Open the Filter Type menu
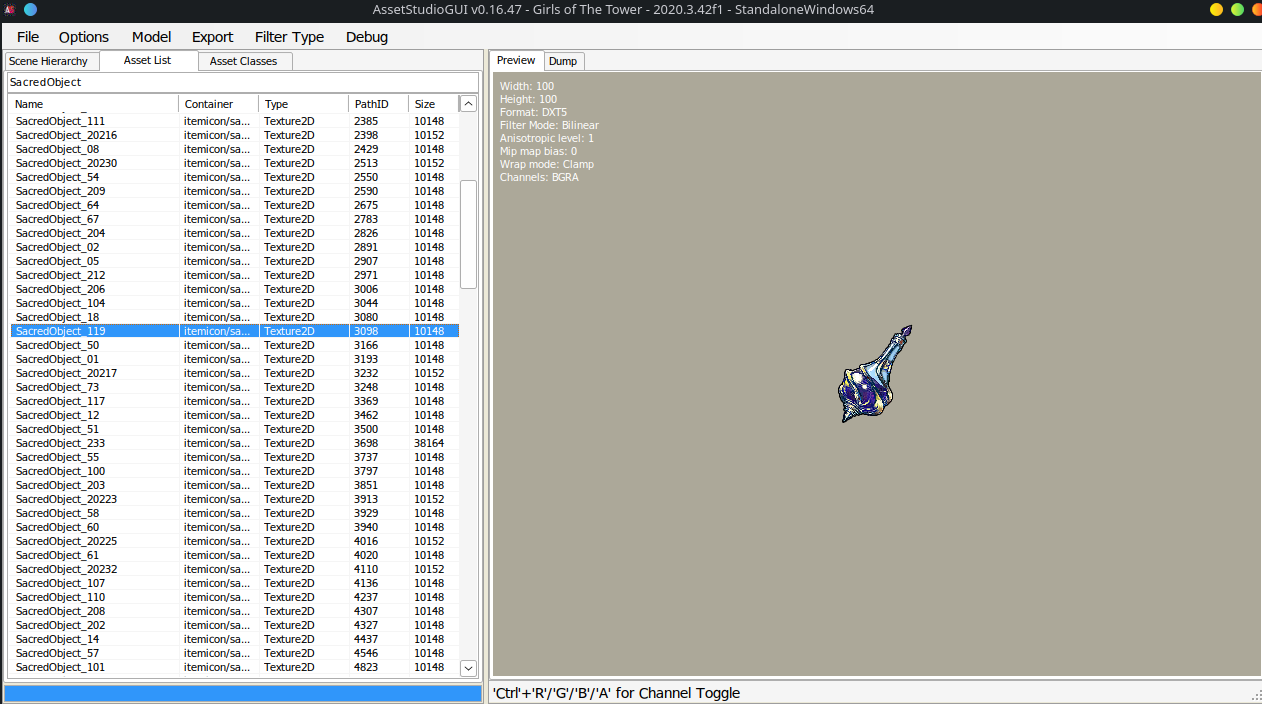This screenshot has height=704, width=1262. tap(289, 37)
